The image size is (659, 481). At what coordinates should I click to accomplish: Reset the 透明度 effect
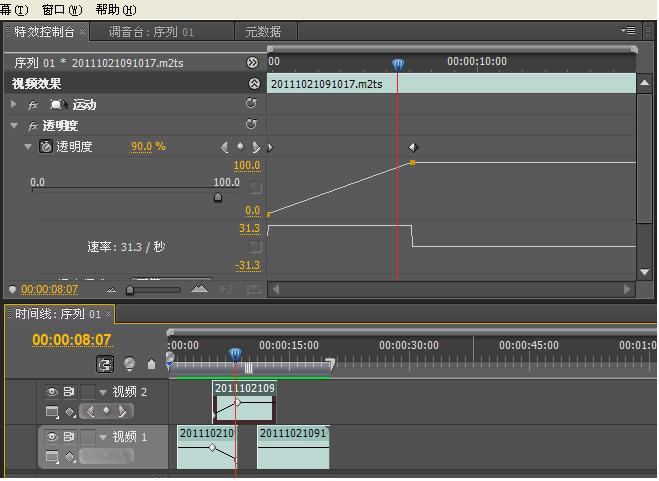tap(251, 124)
